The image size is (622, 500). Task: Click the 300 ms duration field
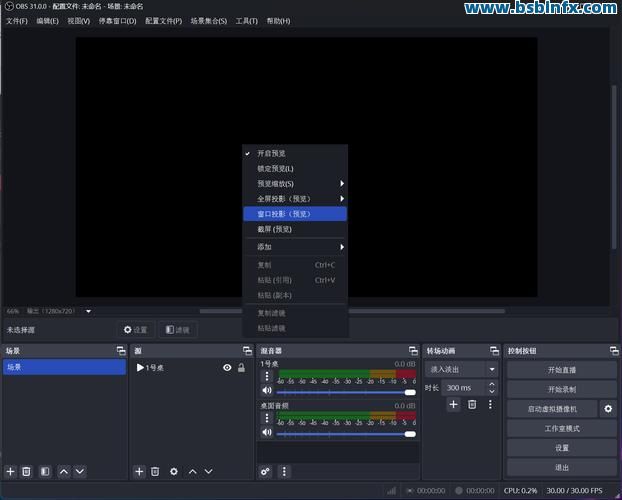tap(464, 388)
